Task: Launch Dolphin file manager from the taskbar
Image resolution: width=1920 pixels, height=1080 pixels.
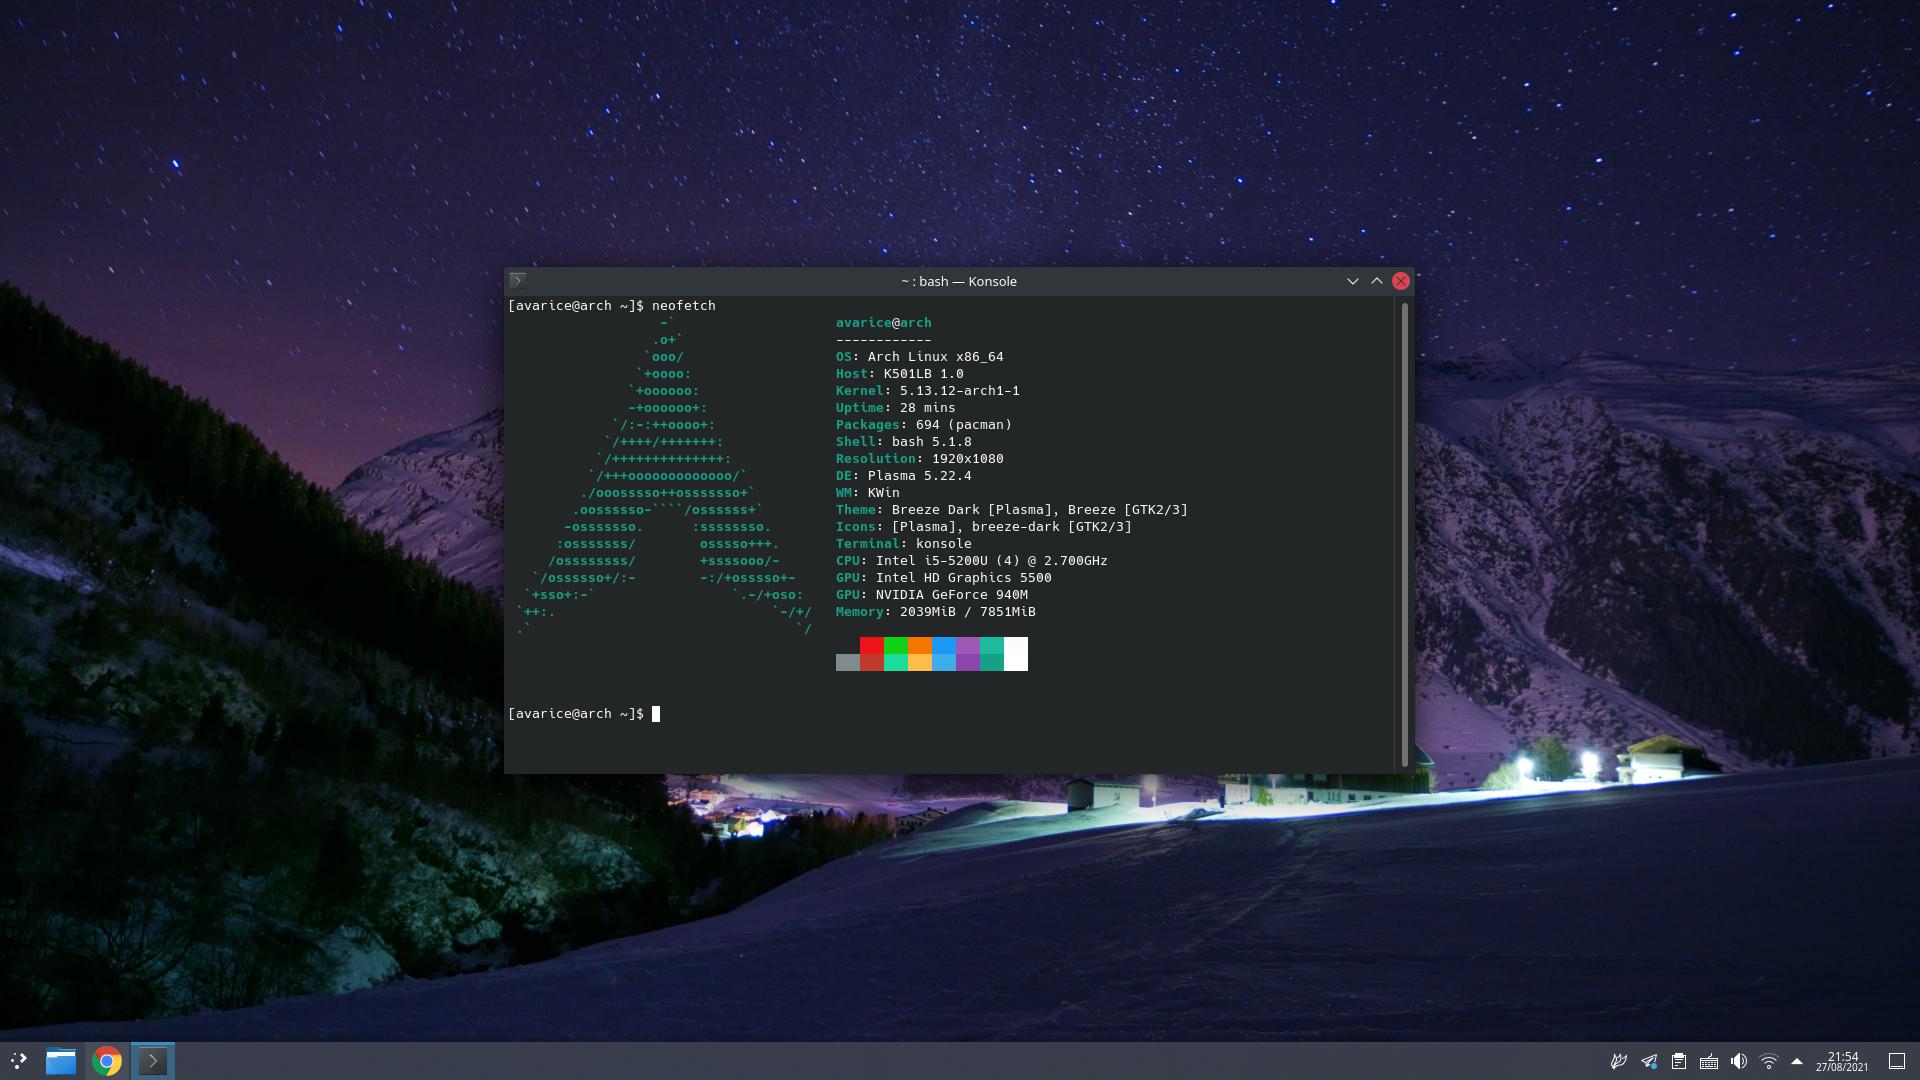Action: pyautogui.click(x=61, y=1061)
